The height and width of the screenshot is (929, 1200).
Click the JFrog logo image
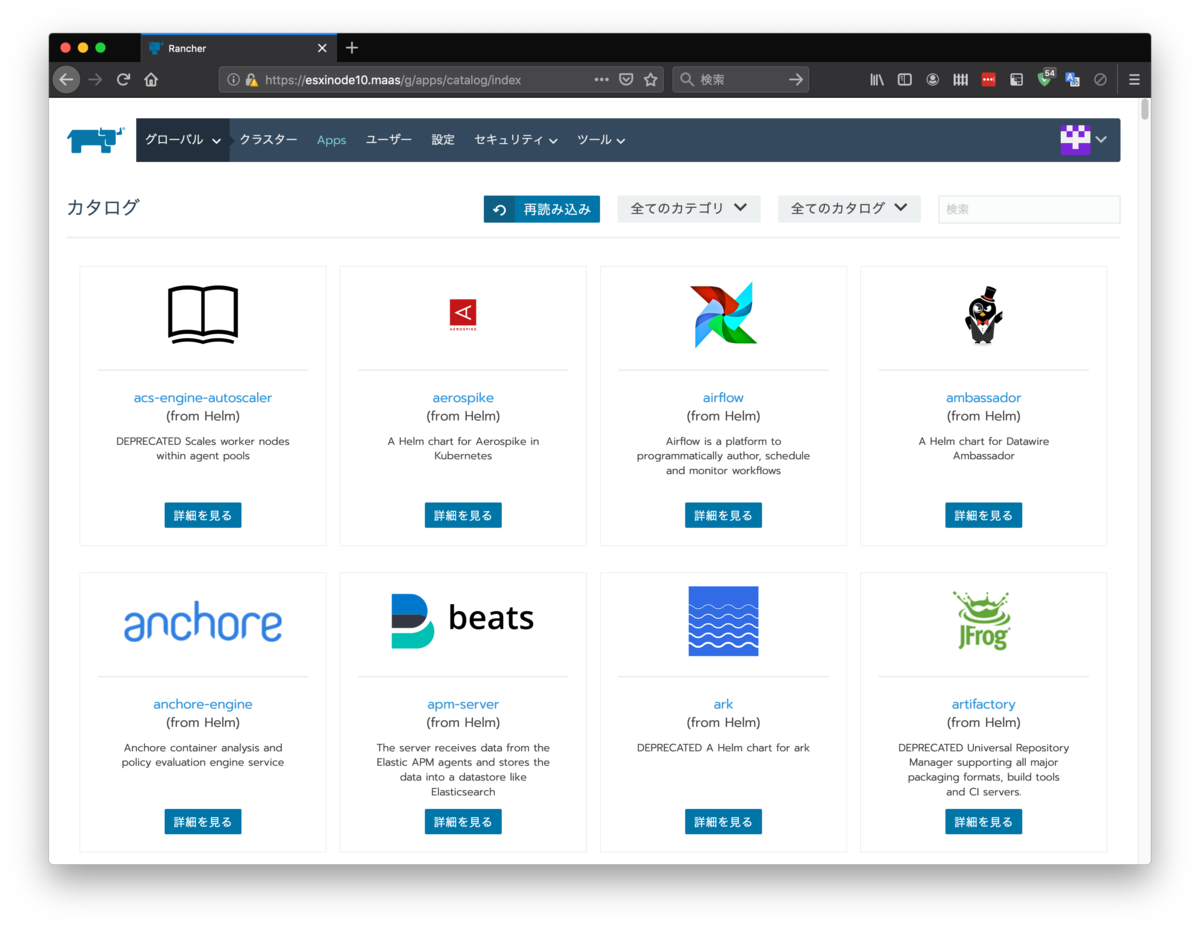point(983,621)
